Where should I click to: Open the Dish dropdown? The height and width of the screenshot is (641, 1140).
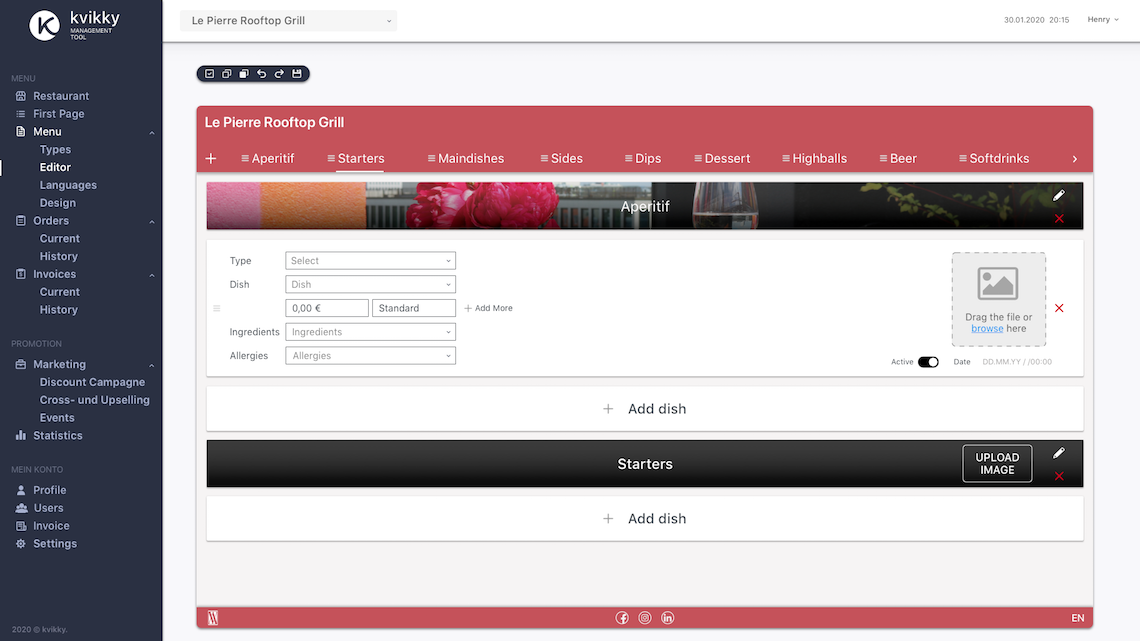click(x=370, y=284)
